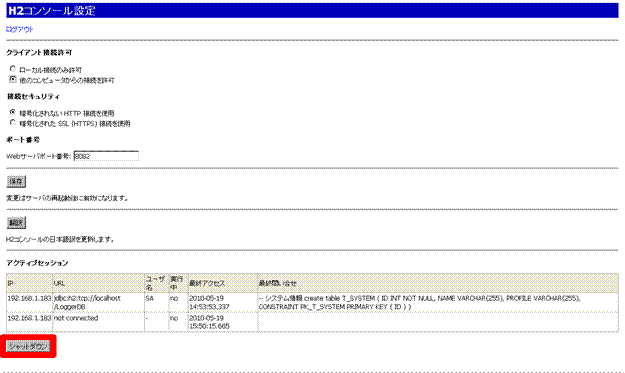Select allow connections from other computers radio
This screenshot has height=373, width=625.
pos(13,79)
